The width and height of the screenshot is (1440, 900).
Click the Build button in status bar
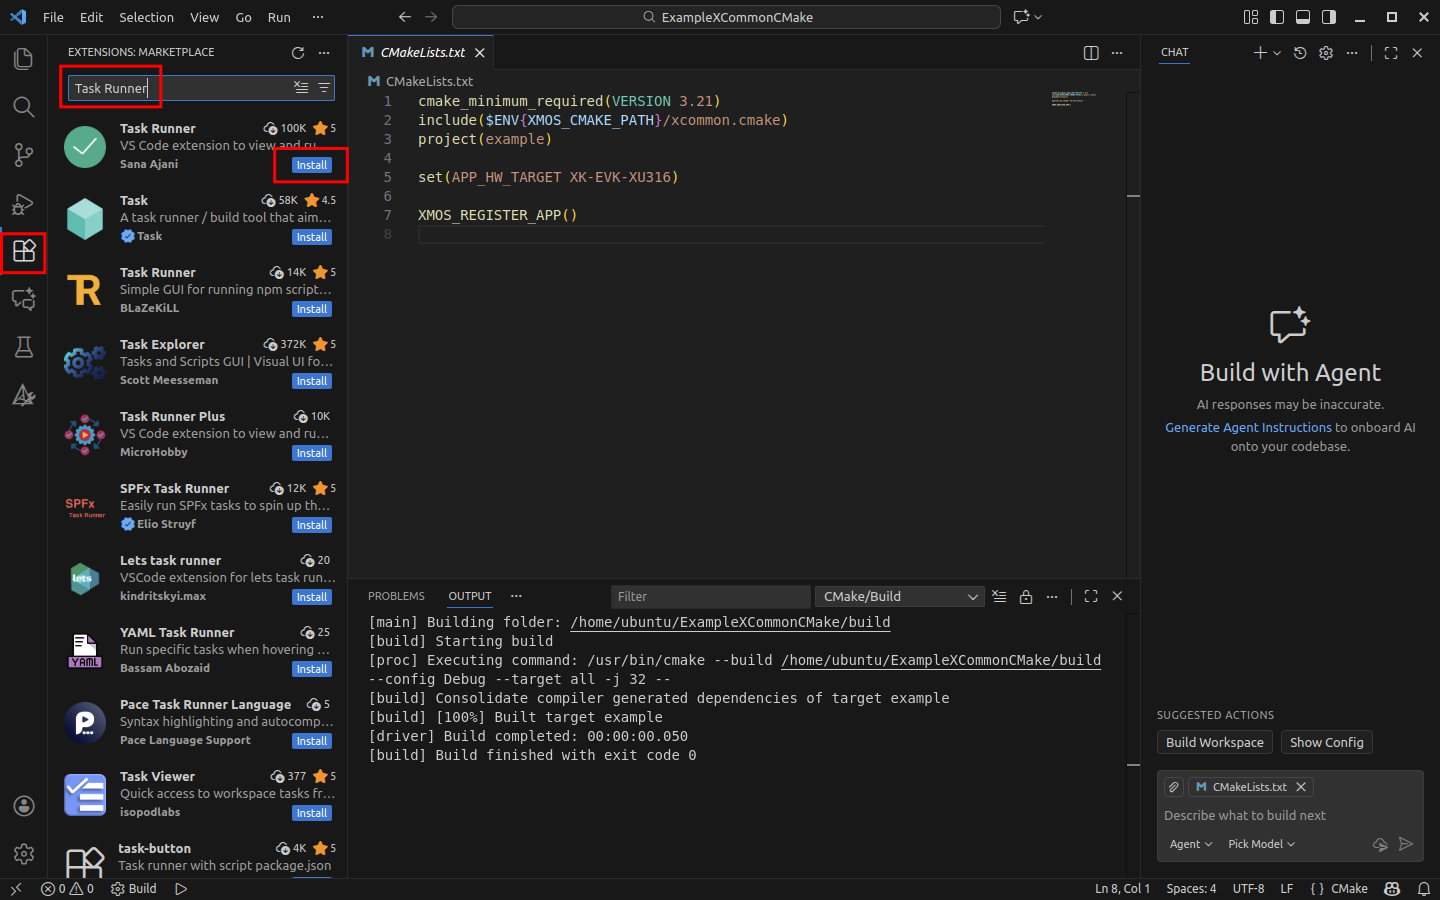pos(134,888)
